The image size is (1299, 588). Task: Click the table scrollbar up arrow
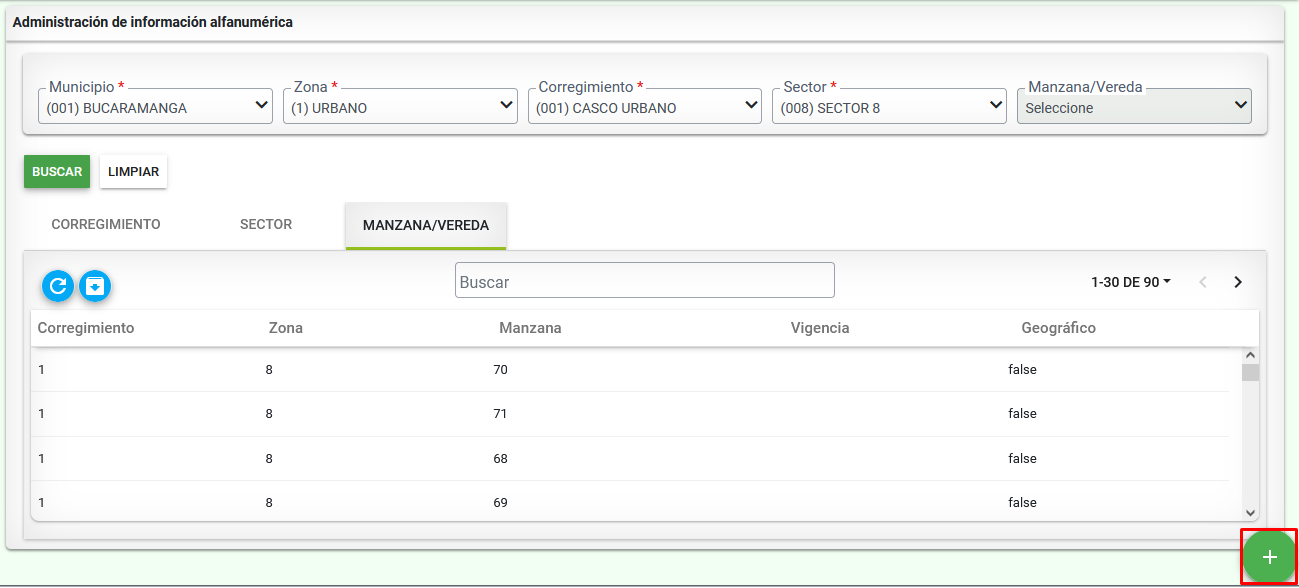[x=1250, y=355]
